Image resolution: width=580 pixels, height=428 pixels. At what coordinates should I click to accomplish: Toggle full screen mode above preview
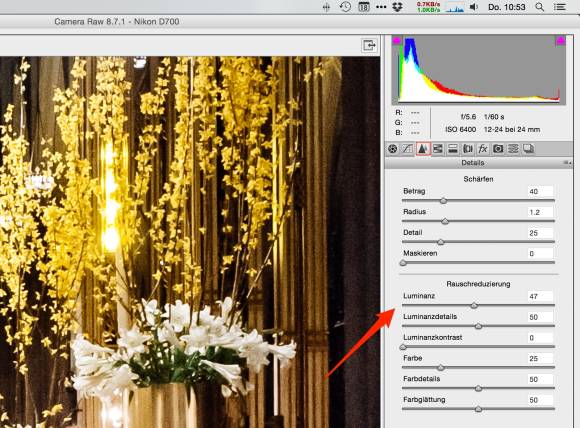click(x=369, y=45)
